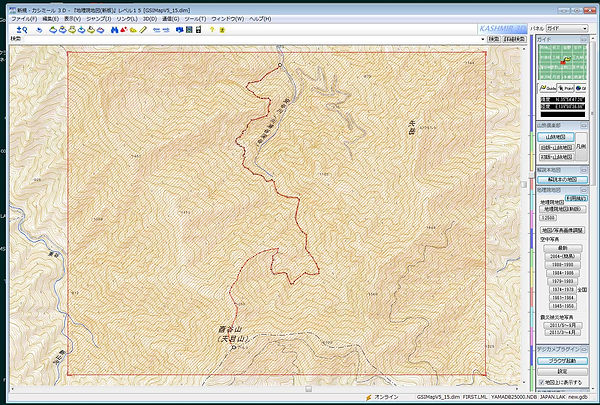Select the 1988-1990 aerial photo button
This screenshot has height=405, width=600.
click(x=562, y=265)
